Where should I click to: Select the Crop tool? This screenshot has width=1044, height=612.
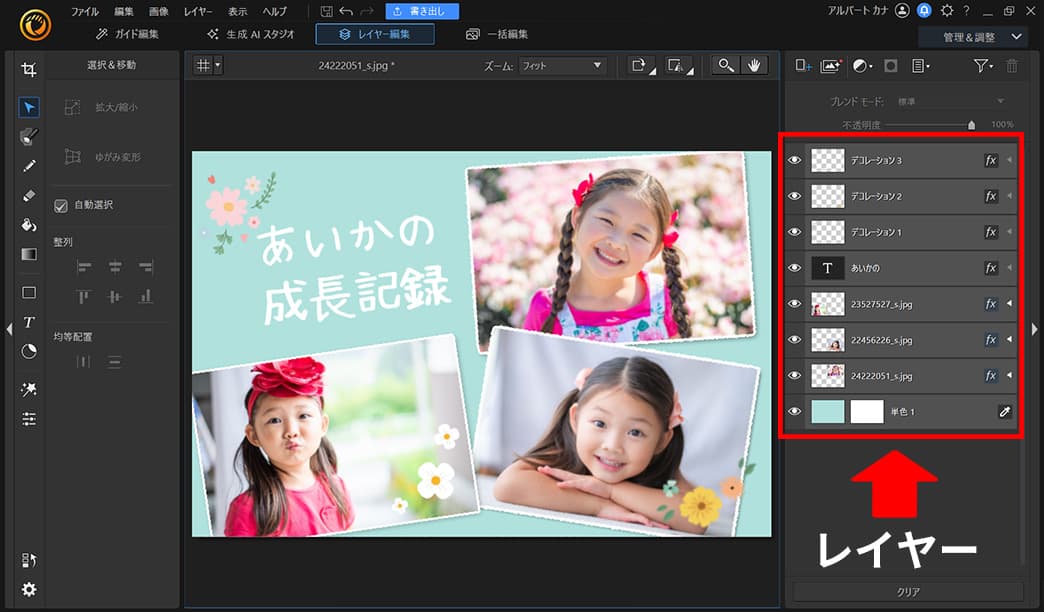pos(29,69)
